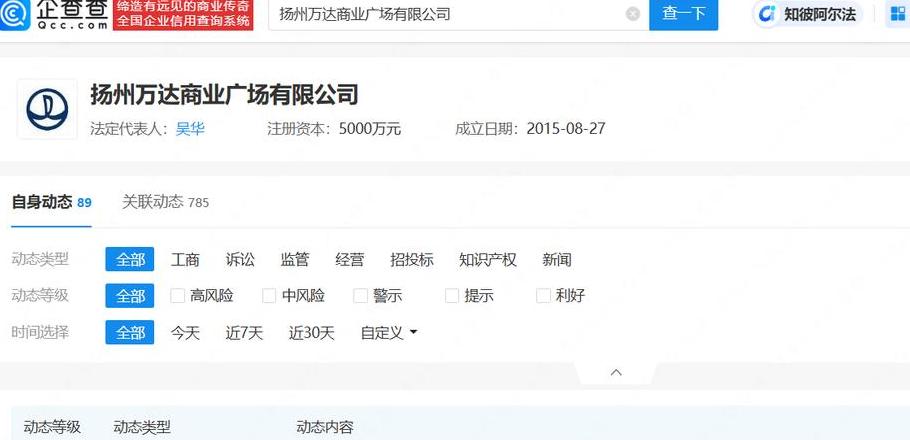Click the 注册资本 5000万元 value
The width and height of the screenshot is (910, 440).
tap(370, 128)
